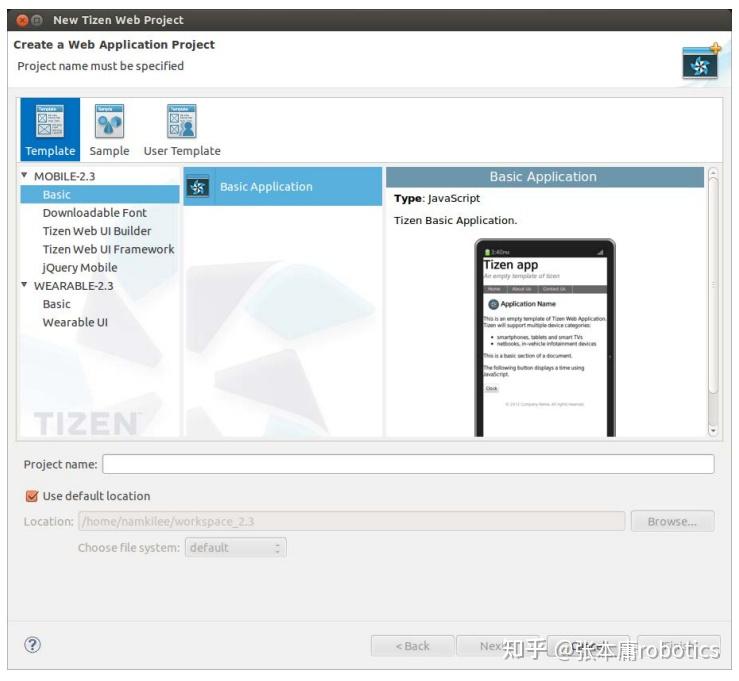Click the Project name input field
The image size is (739, 681).
[408, 464]
